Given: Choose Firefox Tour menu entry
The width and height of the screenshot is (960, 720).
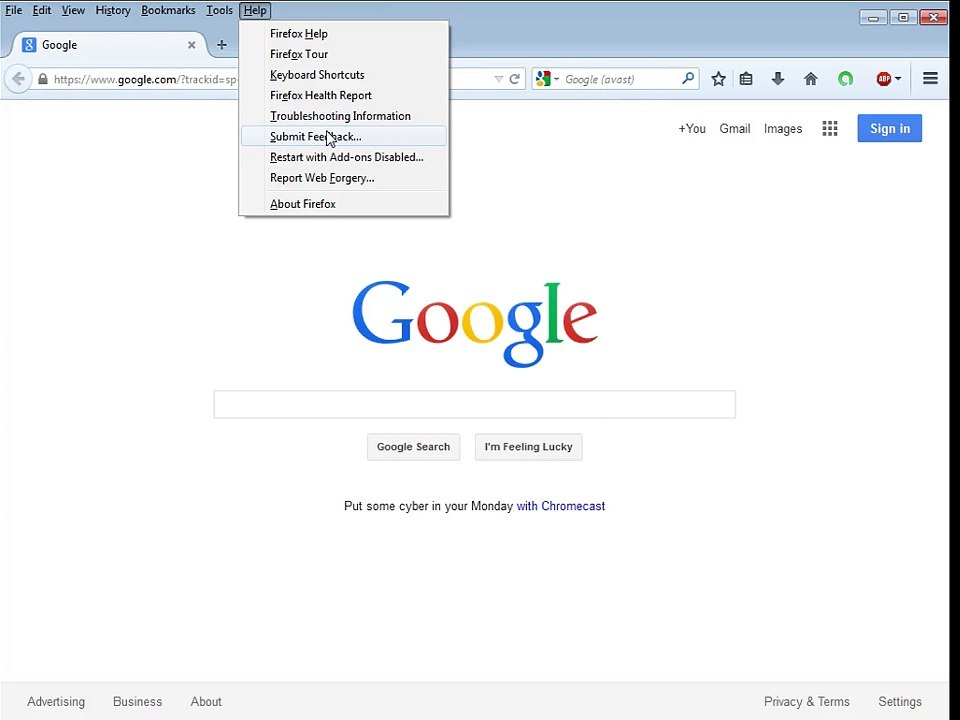Looking at the screenshot, I should tap(343, 54).
